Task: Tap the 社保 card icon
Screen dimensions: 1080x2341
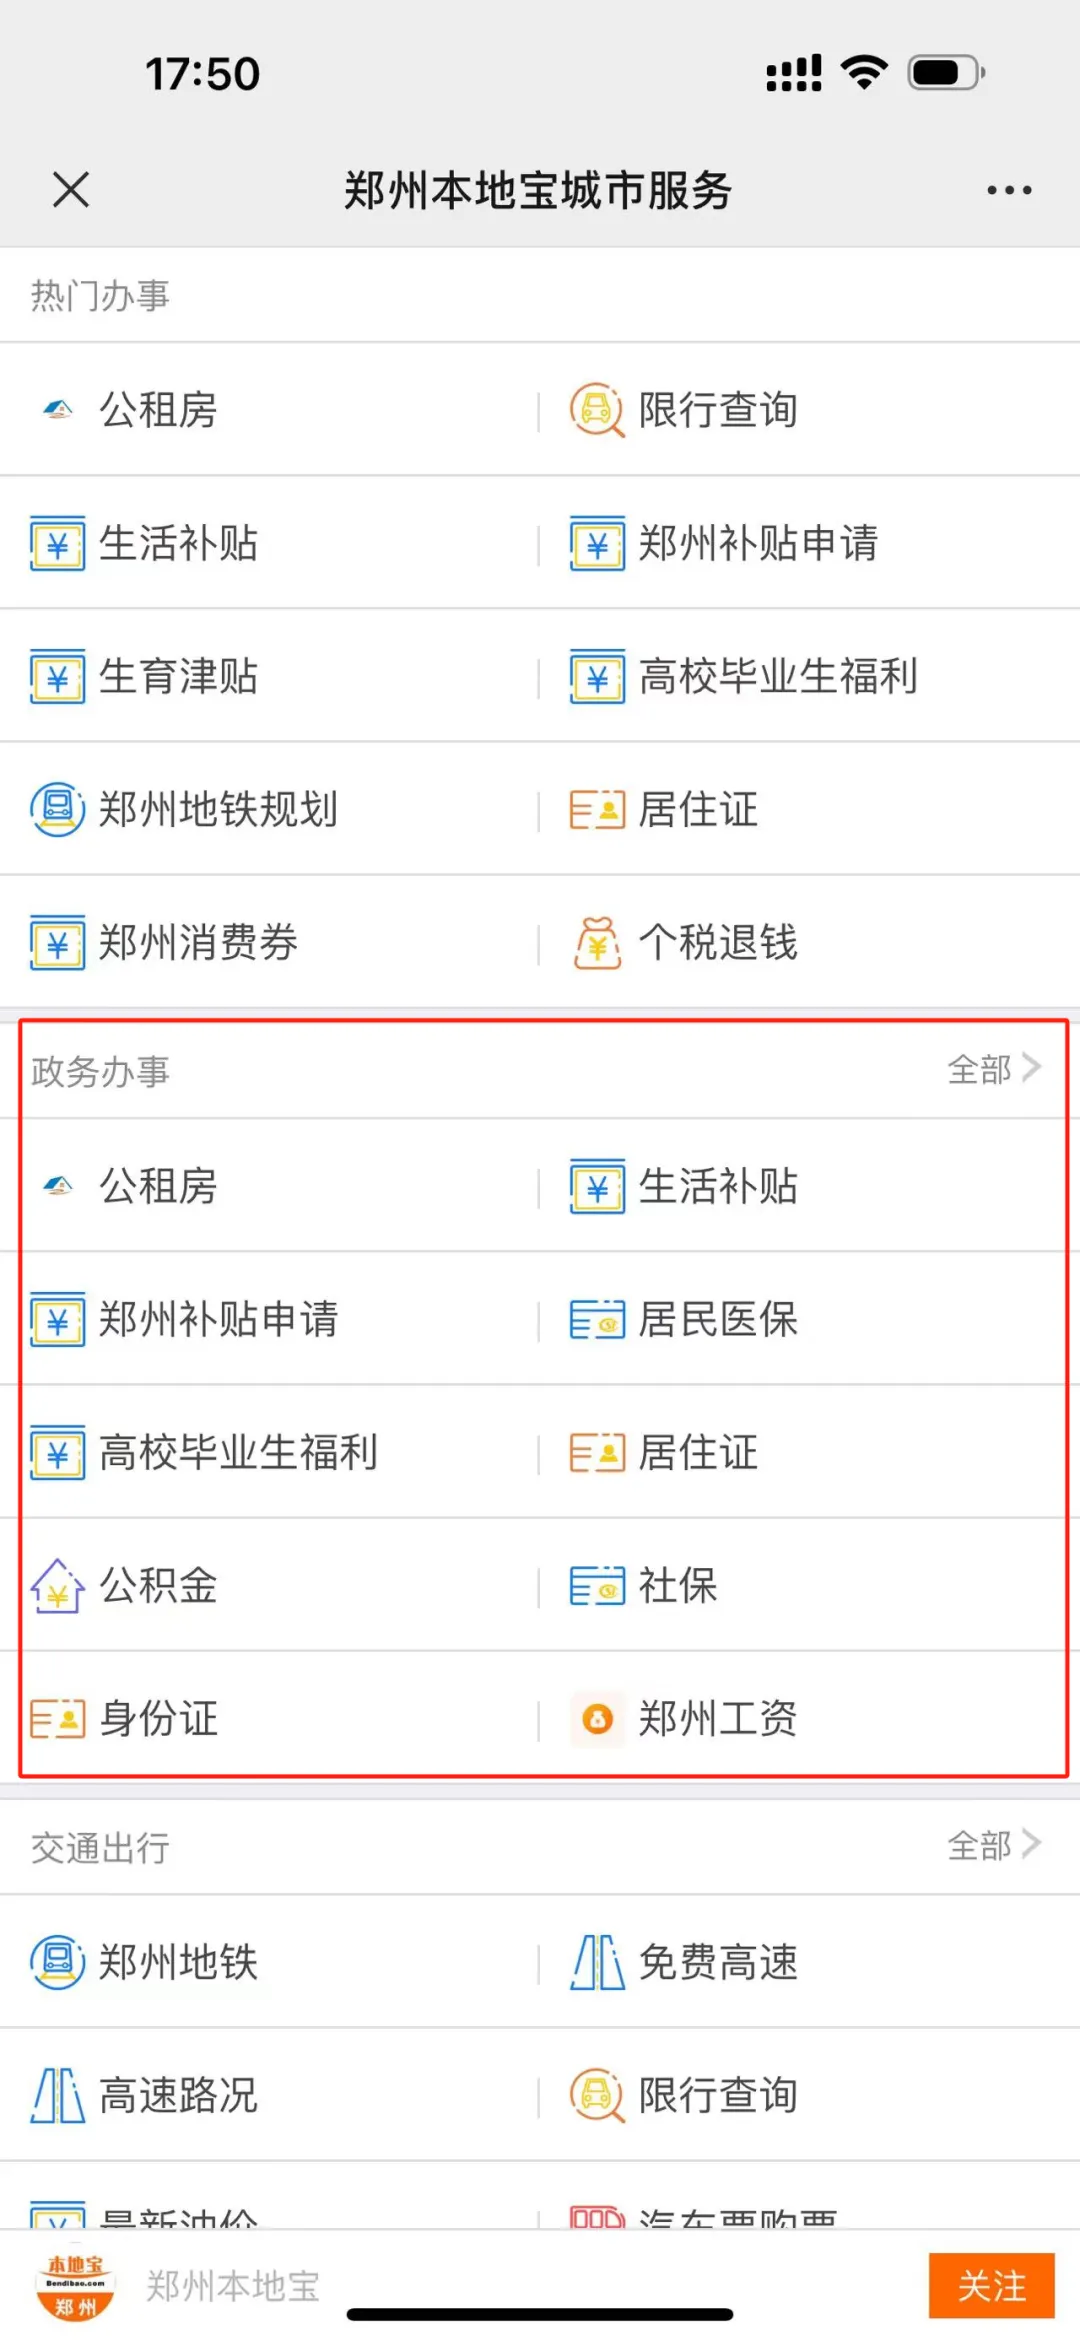Action: (597, 1586)
